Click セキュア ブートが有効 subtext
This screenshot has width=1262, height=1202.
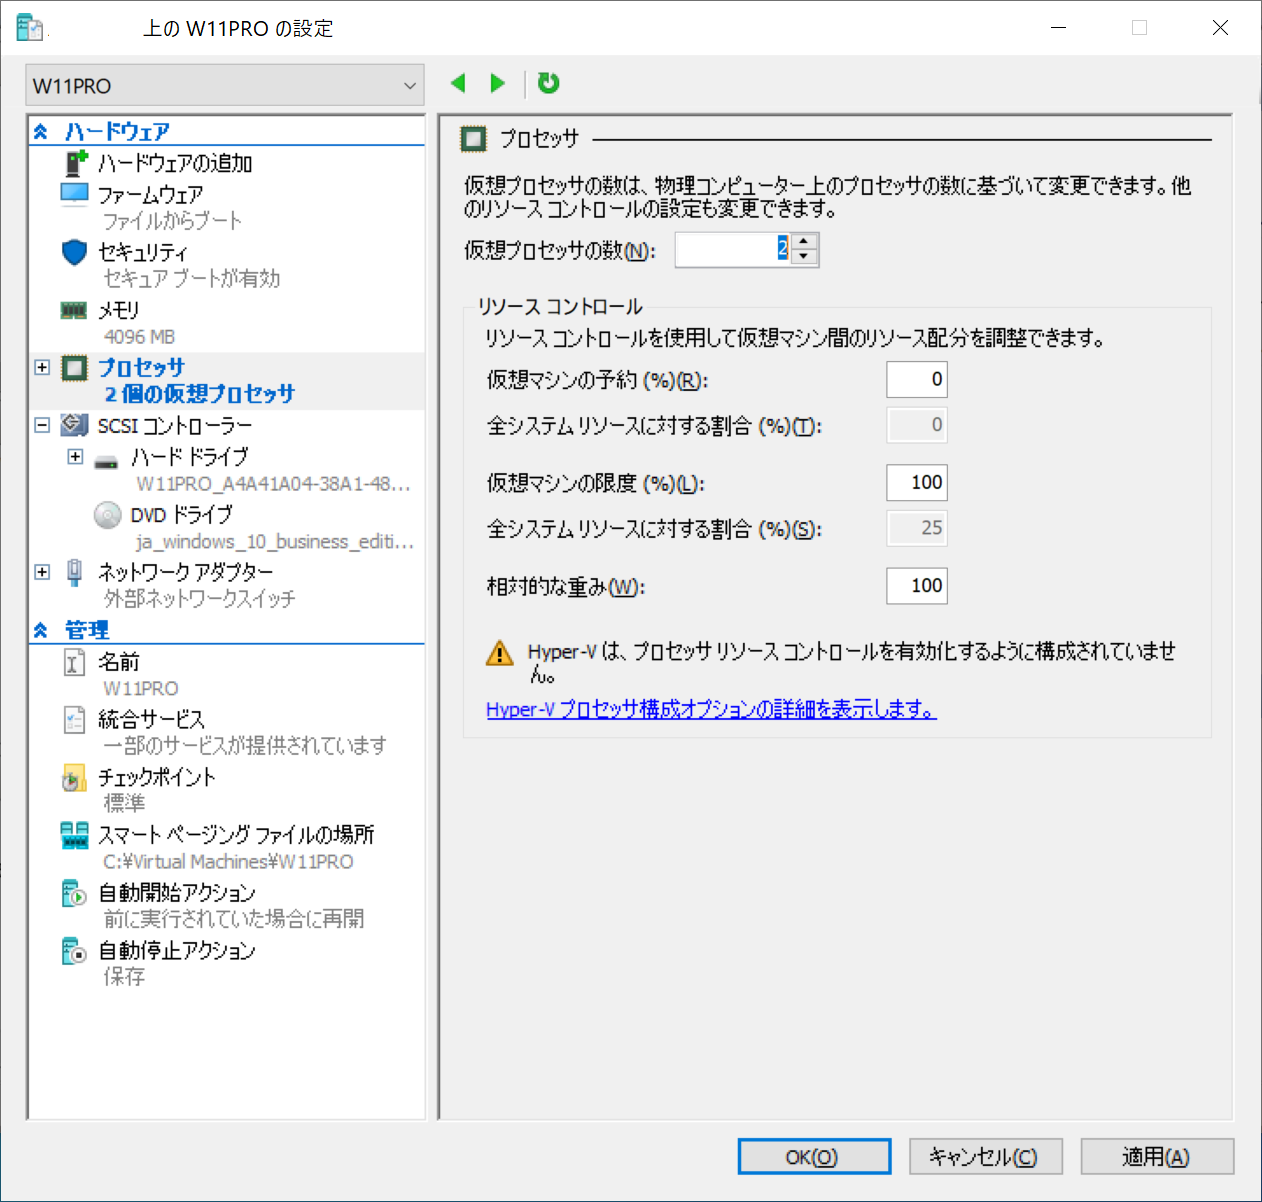point(191,279)
